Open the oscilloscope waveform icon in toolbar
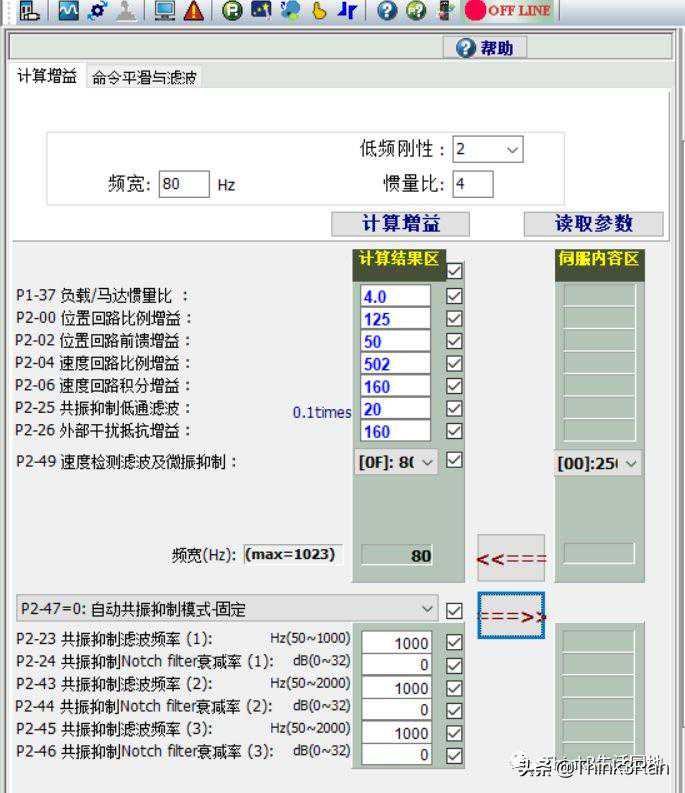 point(69,11)
